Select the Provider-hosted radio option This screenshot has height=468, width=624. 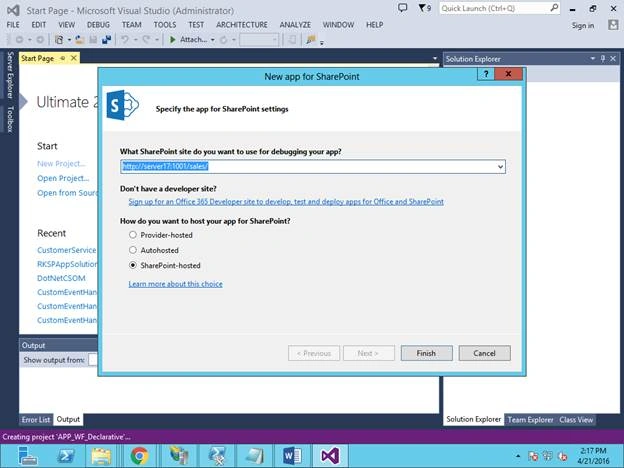point(133,235)
